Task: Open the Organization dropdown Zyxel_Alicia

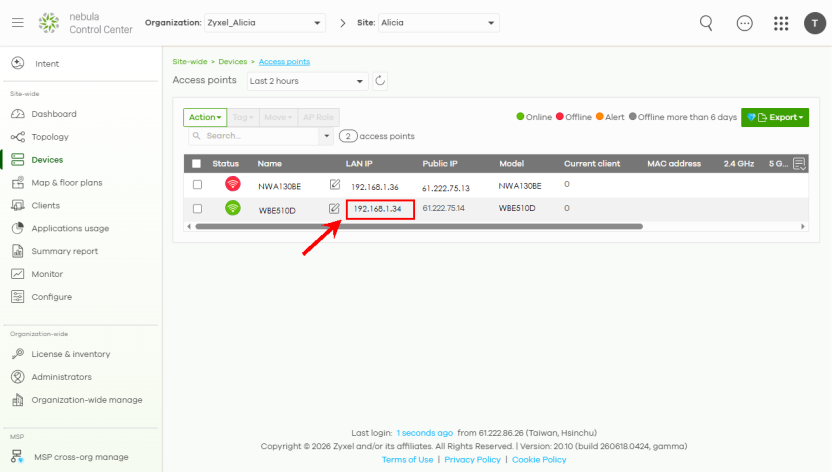Action: (x=265, y=23)
